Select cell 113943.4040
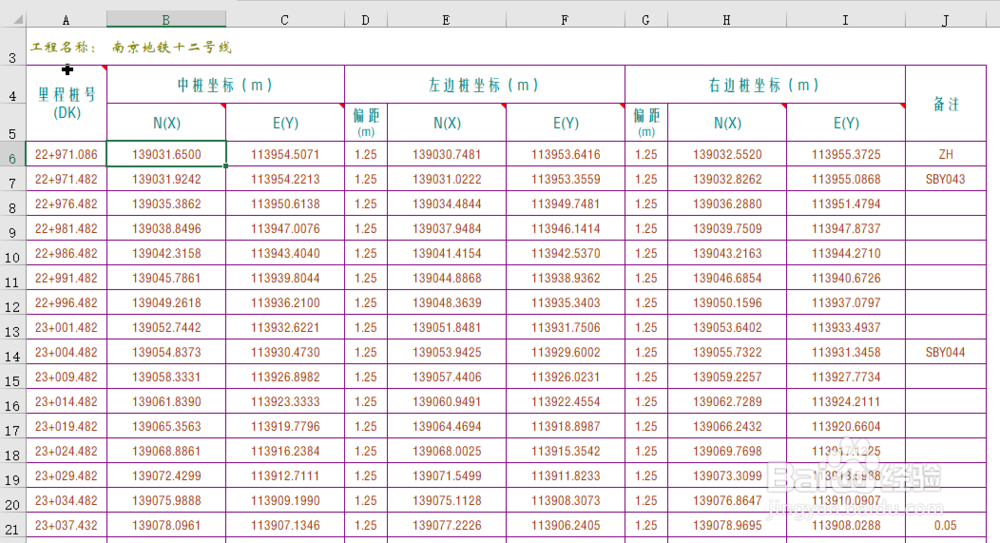 coord(285,253)
